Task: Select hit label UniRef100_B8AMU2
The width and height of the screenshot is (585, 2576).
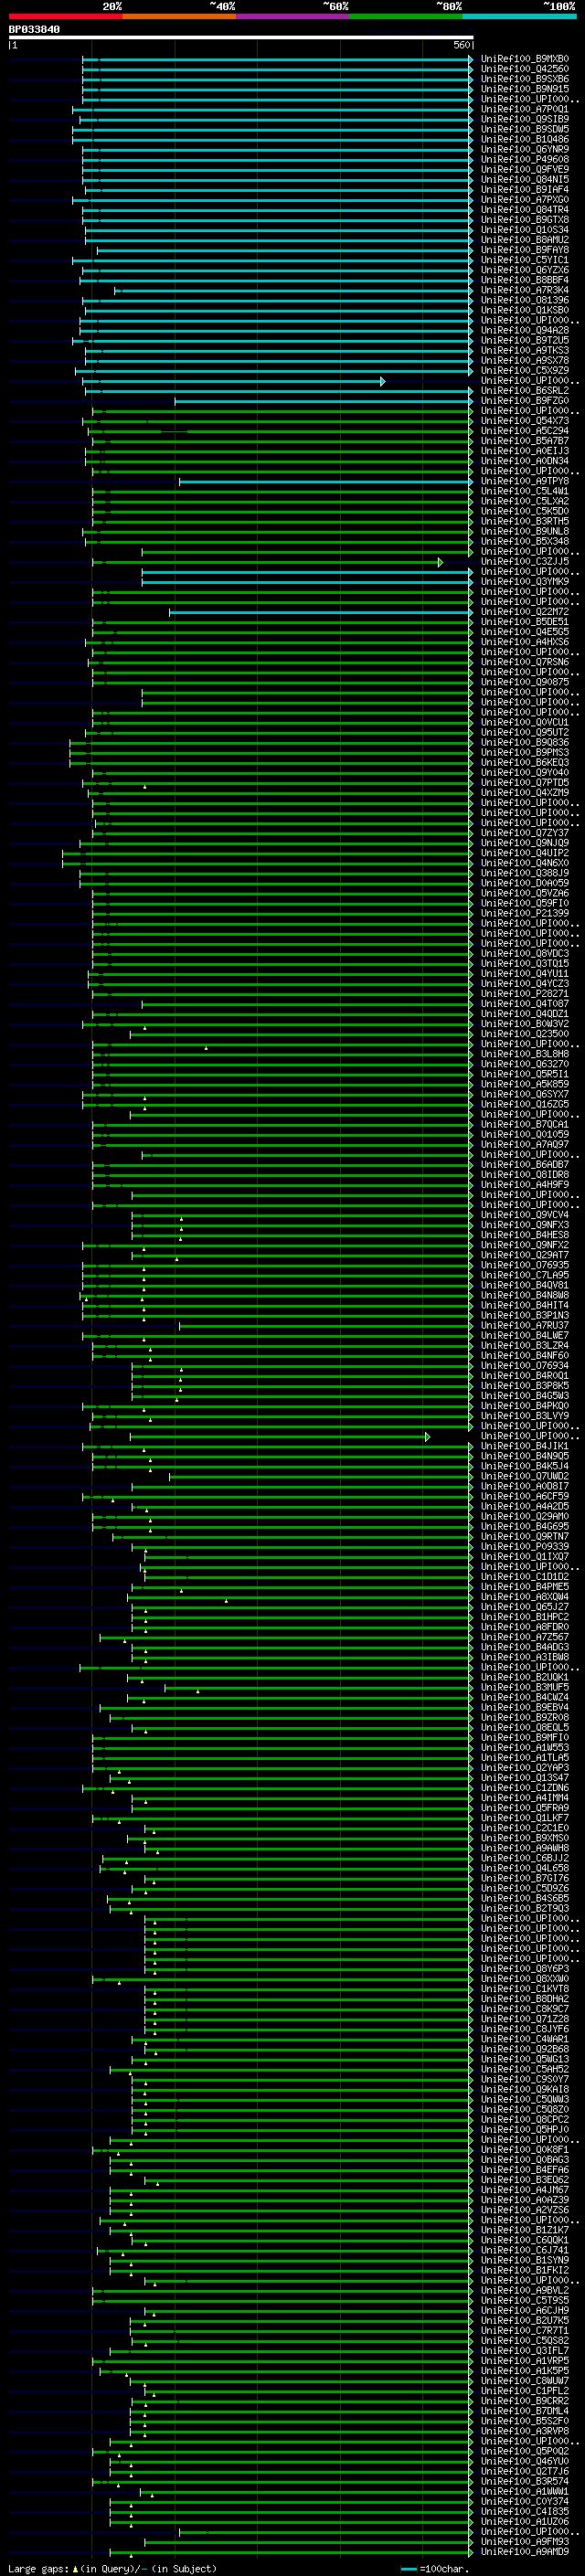Action: coord(525,240)
